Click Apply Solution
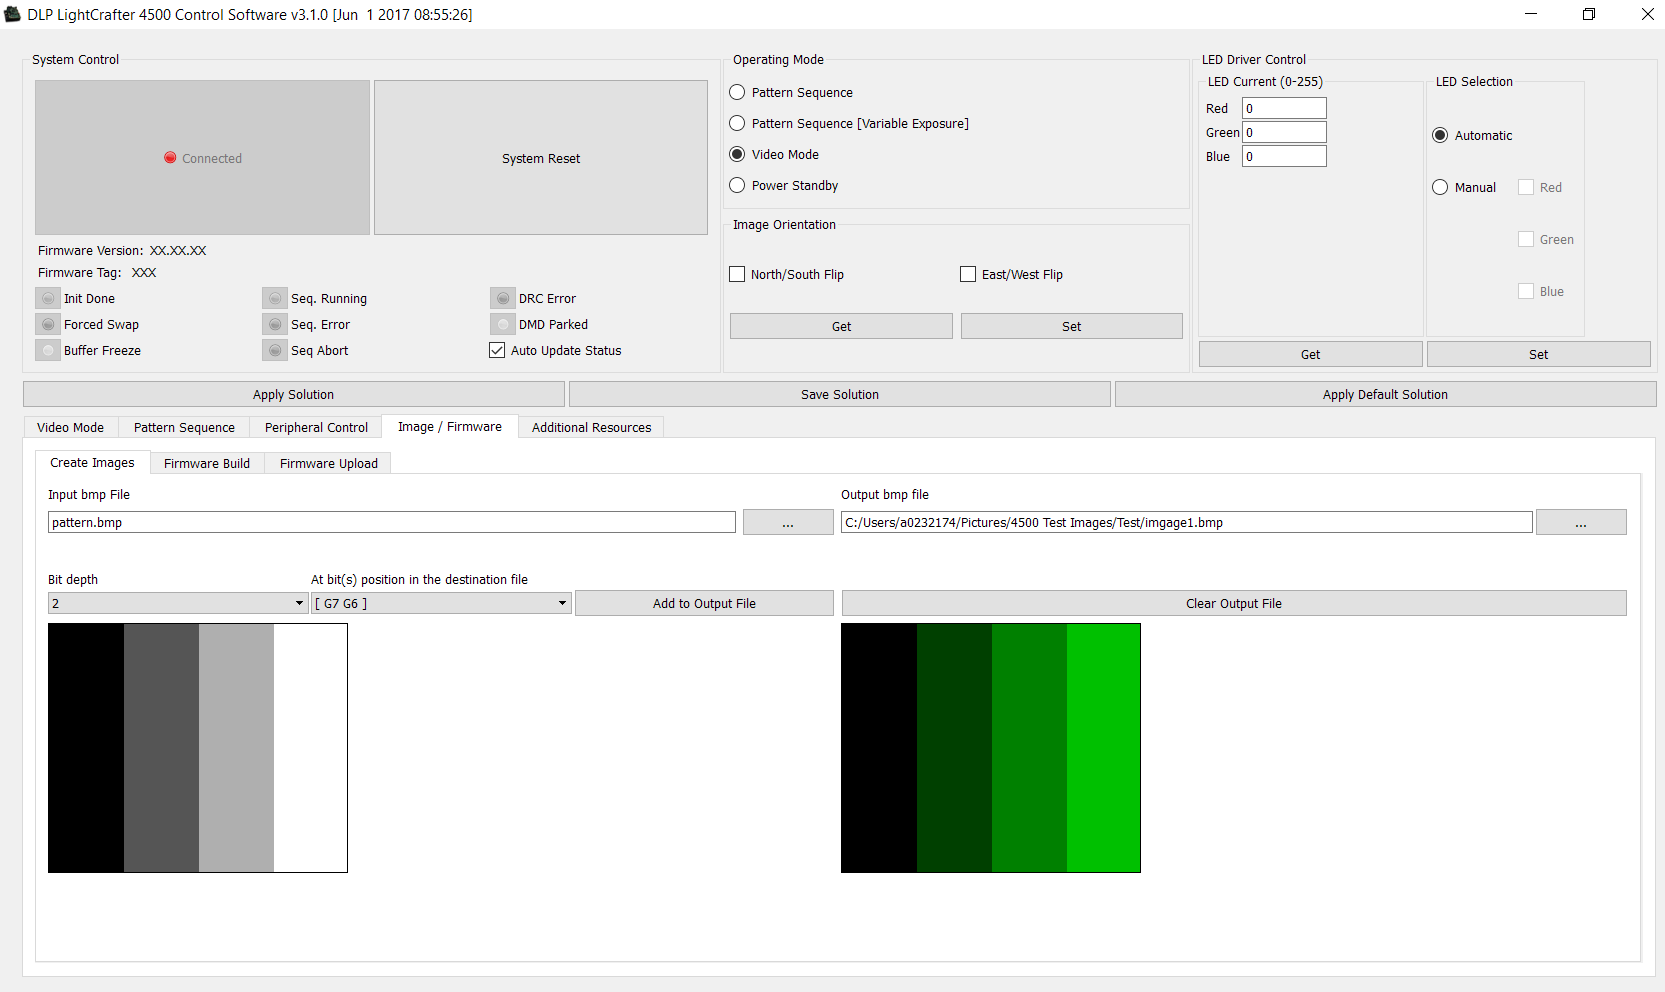The width and height of the screenshot is (1665, 992). [293, 394]
